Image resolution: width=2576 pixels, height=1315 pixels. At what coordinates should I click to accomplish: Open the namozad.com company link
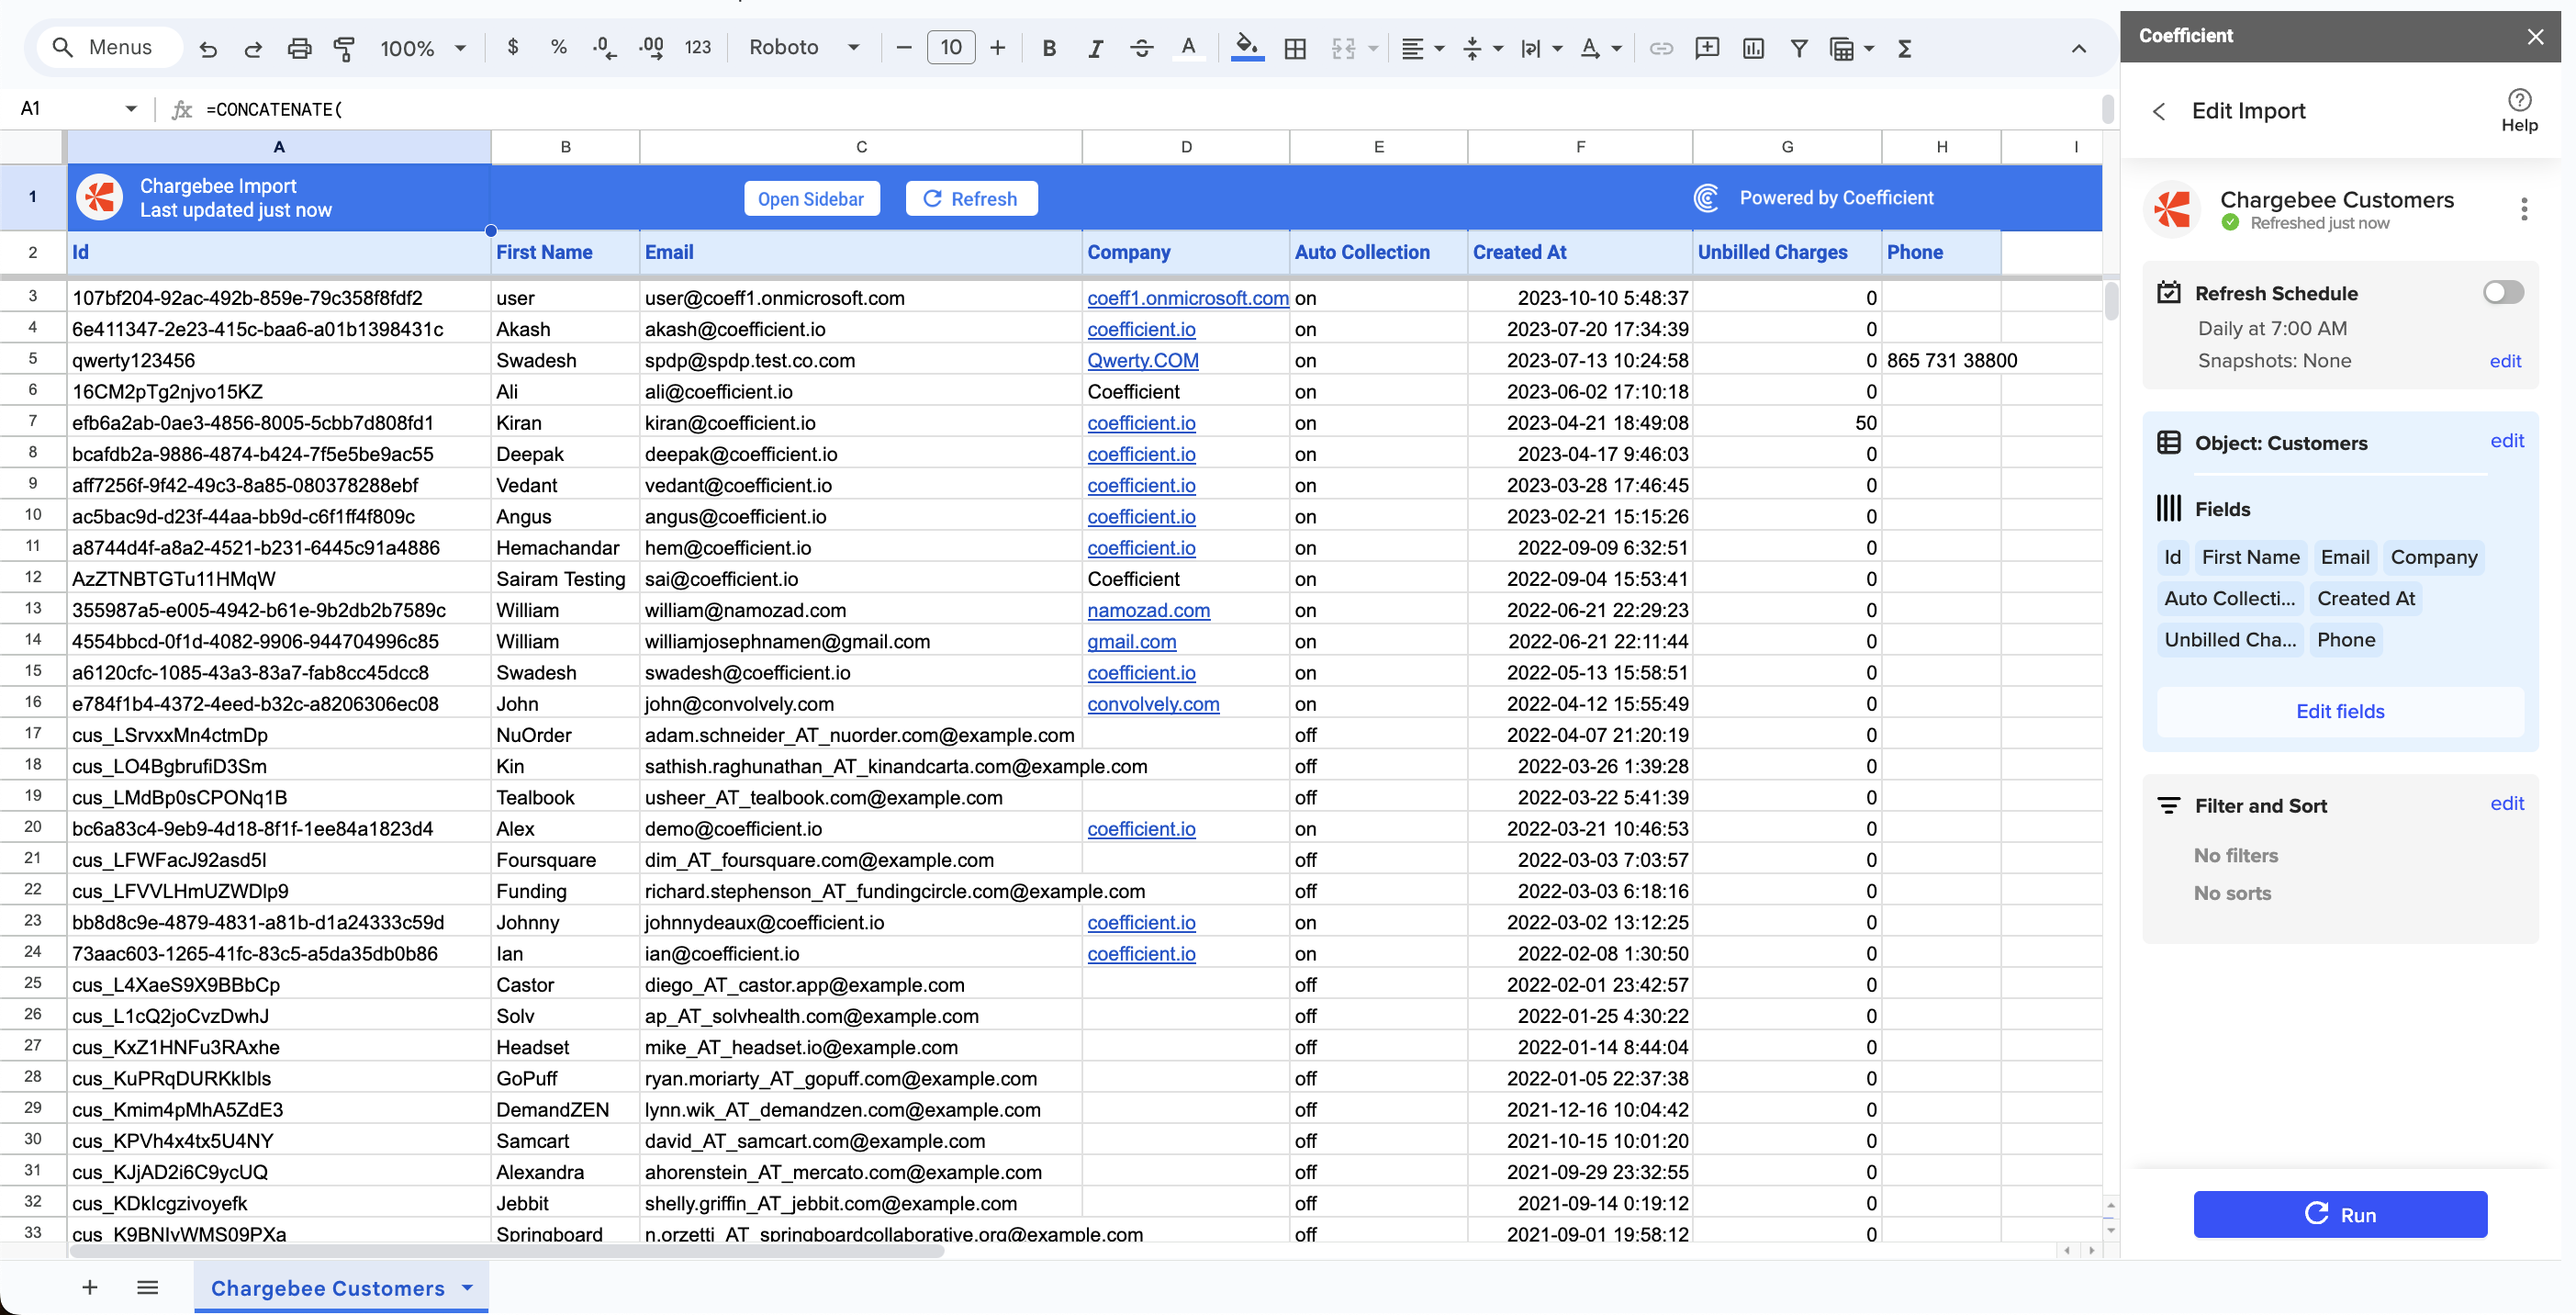1148,610
